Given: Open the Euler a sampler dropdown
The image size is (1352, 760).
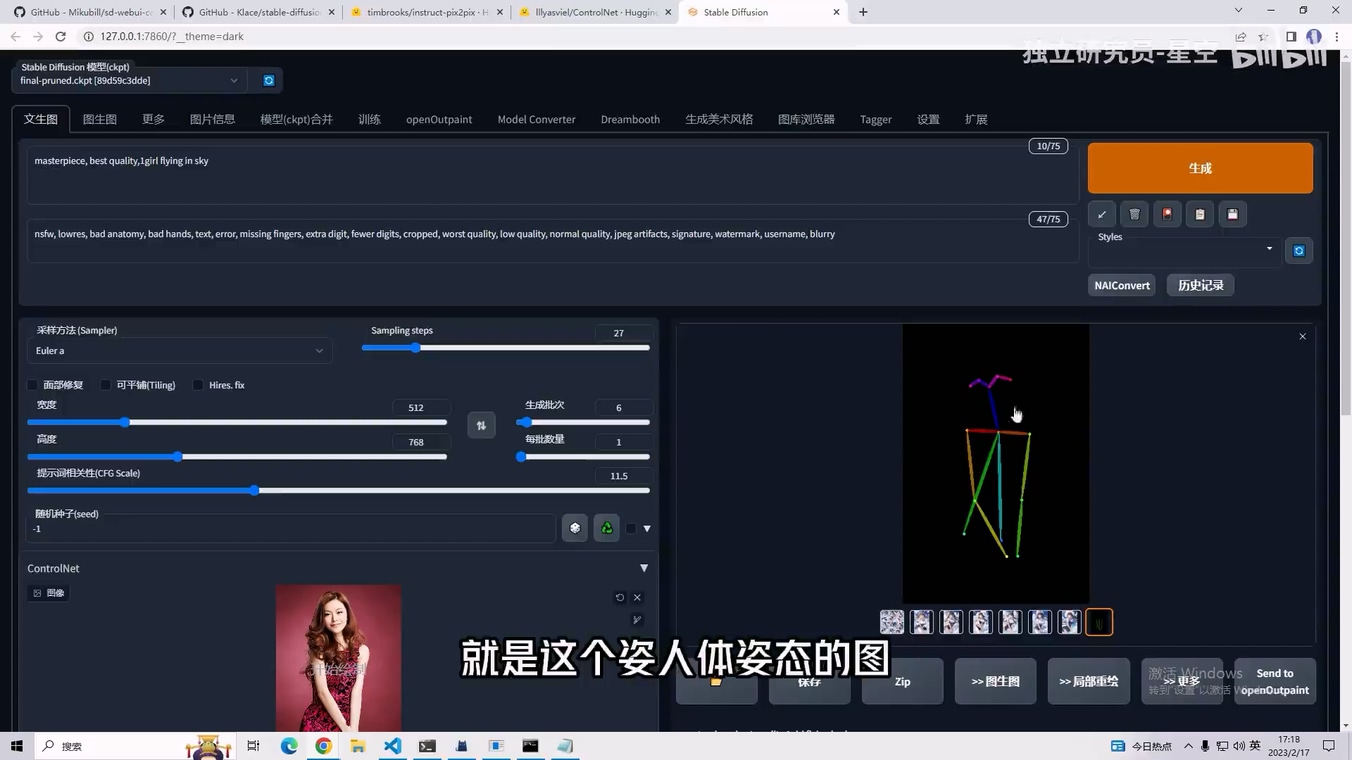Looking at the screenshot, I should 179,350.
